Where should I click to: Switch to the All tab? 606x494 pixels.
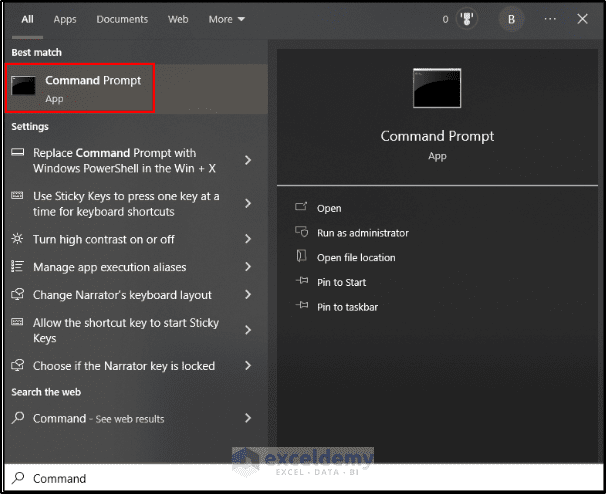pos(27,19)
